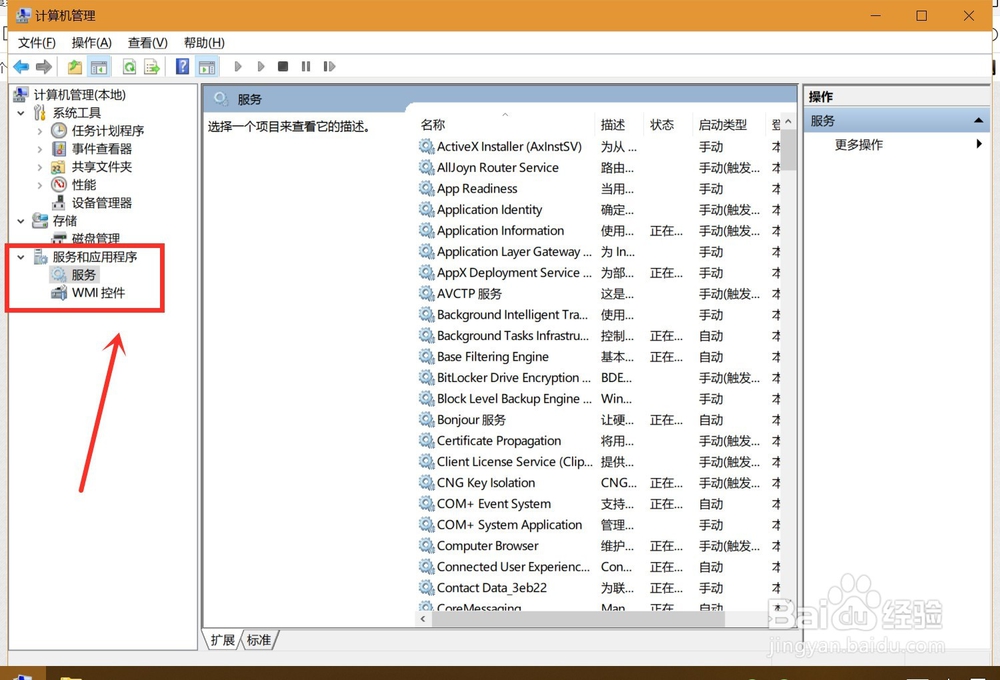Click the pause service icon

point(306,66)
